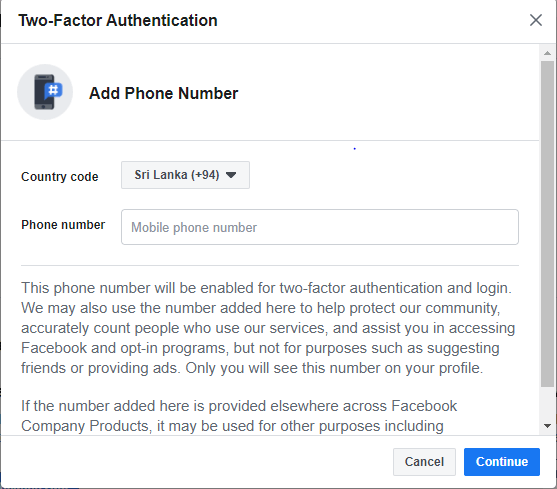Image resolution: width=557 pixels, height=489 pixels.
Task: Click the phone device icon
Action: coord(44,92)
